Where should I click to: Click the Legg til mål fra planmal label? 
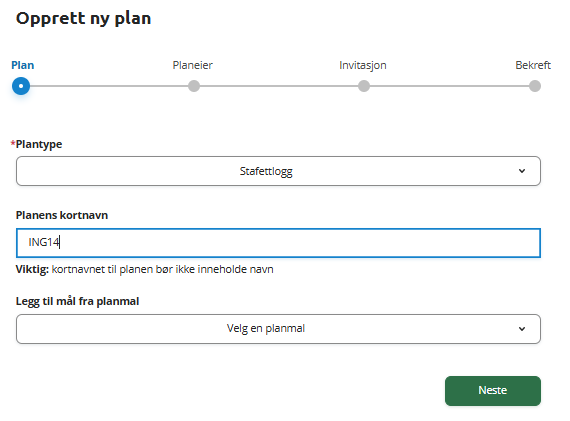click(x=77, y=301)
